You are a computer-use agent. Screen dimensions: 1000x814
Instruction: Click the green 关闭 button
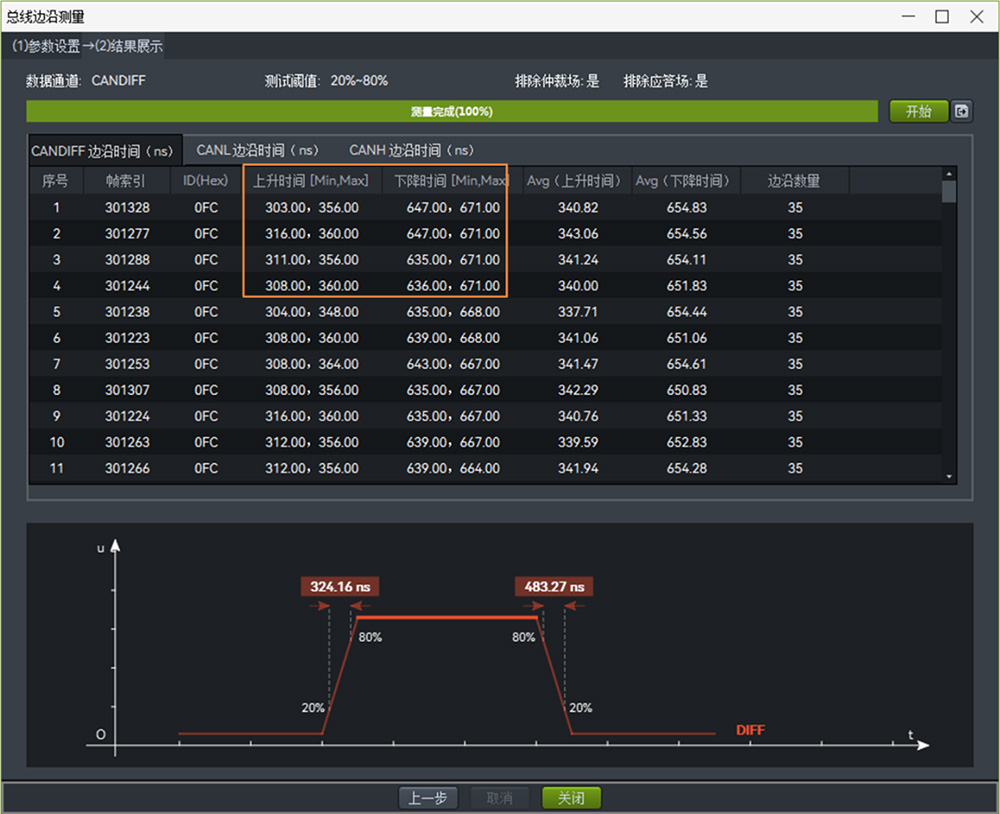571,798
